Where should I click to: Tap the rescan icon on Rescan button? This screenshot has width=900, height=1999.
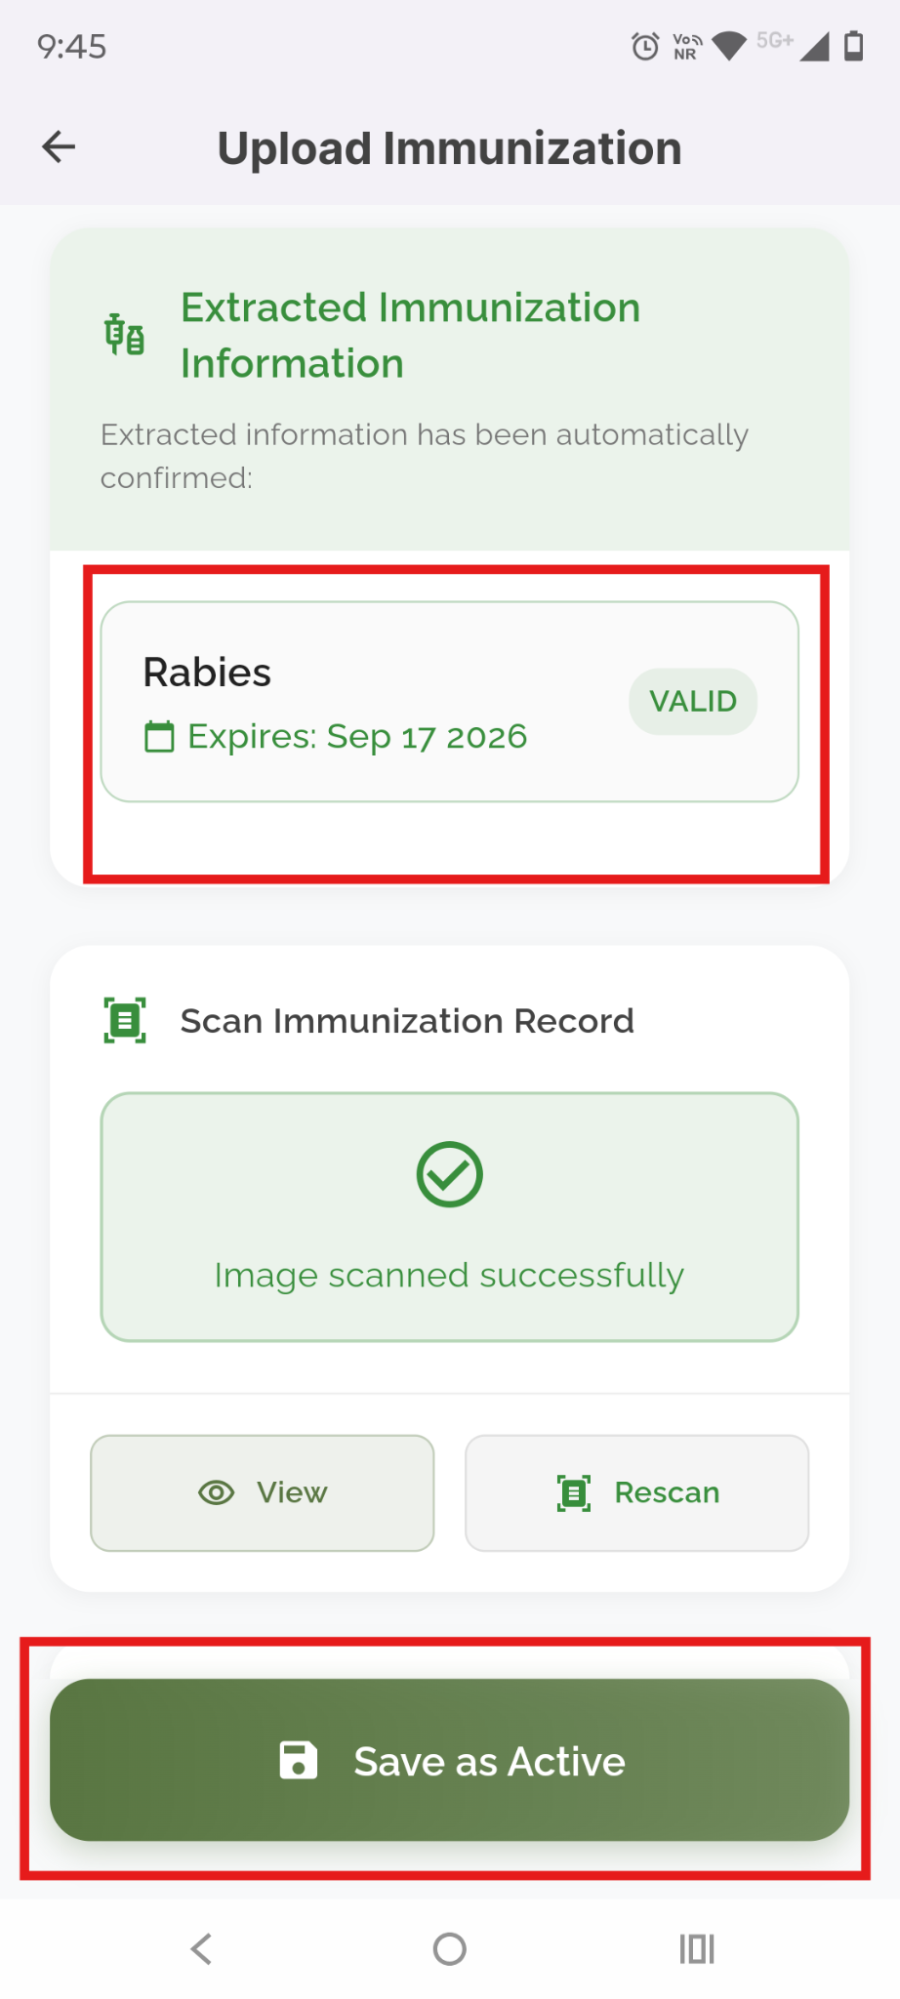(x=574, y=1493)
